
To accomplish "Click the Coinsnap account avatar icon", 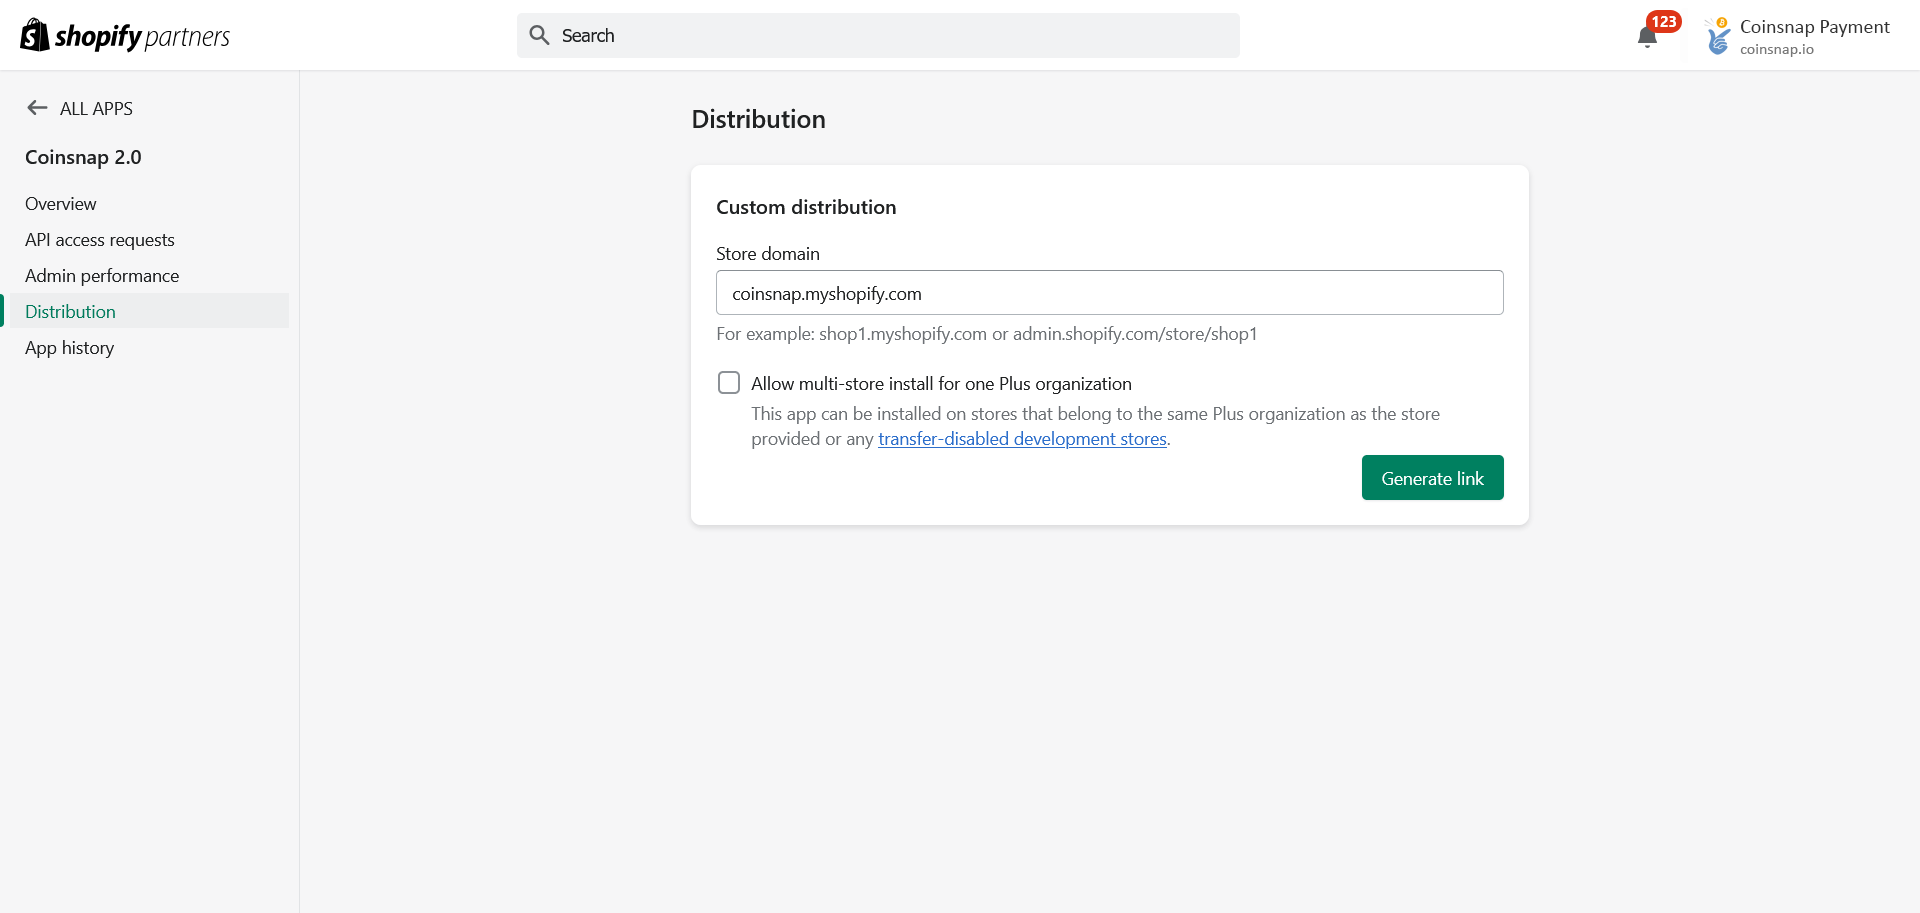I will (1718, 37).
